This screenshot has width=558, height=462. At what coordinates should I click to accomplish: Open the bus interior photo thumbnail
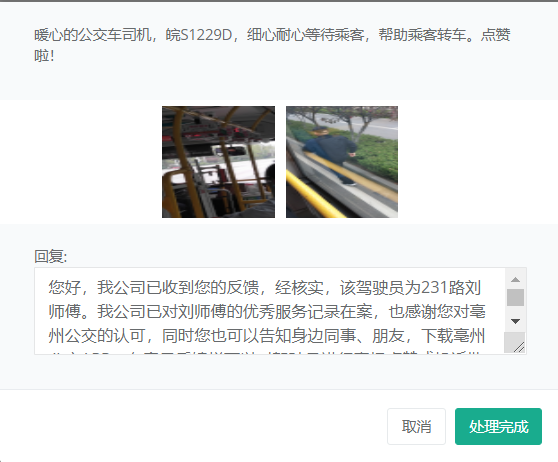tap(218, 162)
